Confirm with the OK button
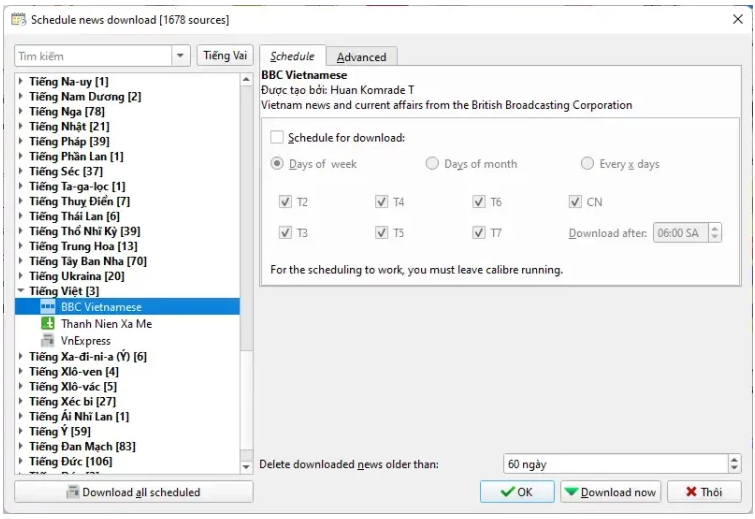This screenshot has height=519, width=755. coord(517,492)
